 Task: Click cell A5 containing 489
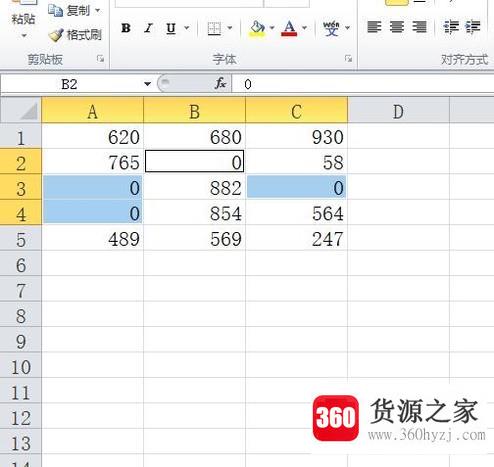pos(93,238)
